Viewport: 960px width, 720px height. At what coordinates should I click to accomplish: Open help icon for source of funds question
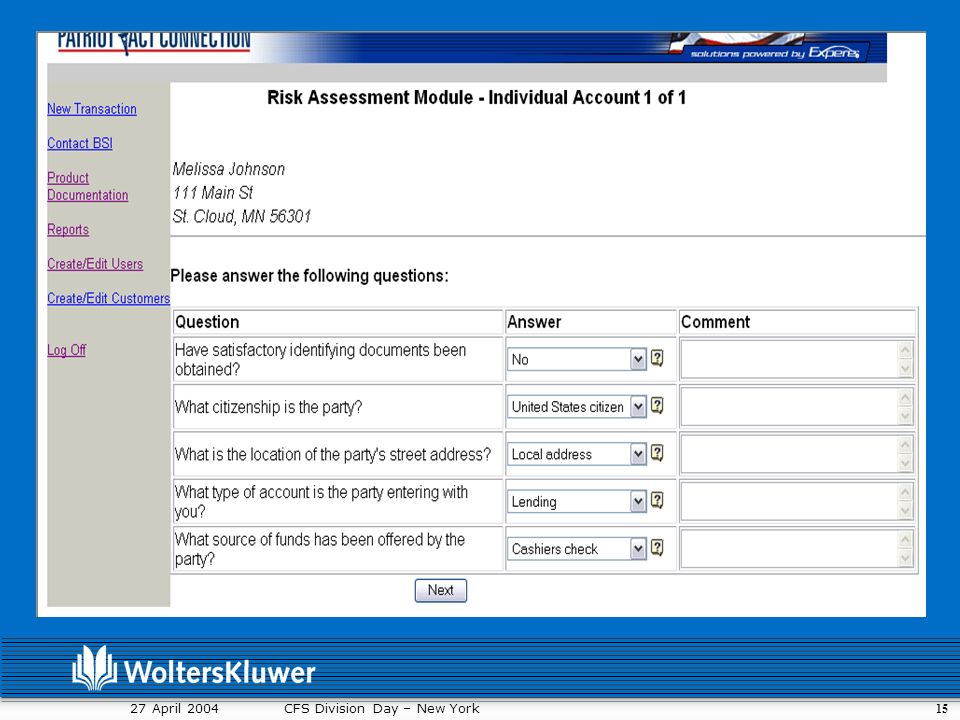click(657, 547)
